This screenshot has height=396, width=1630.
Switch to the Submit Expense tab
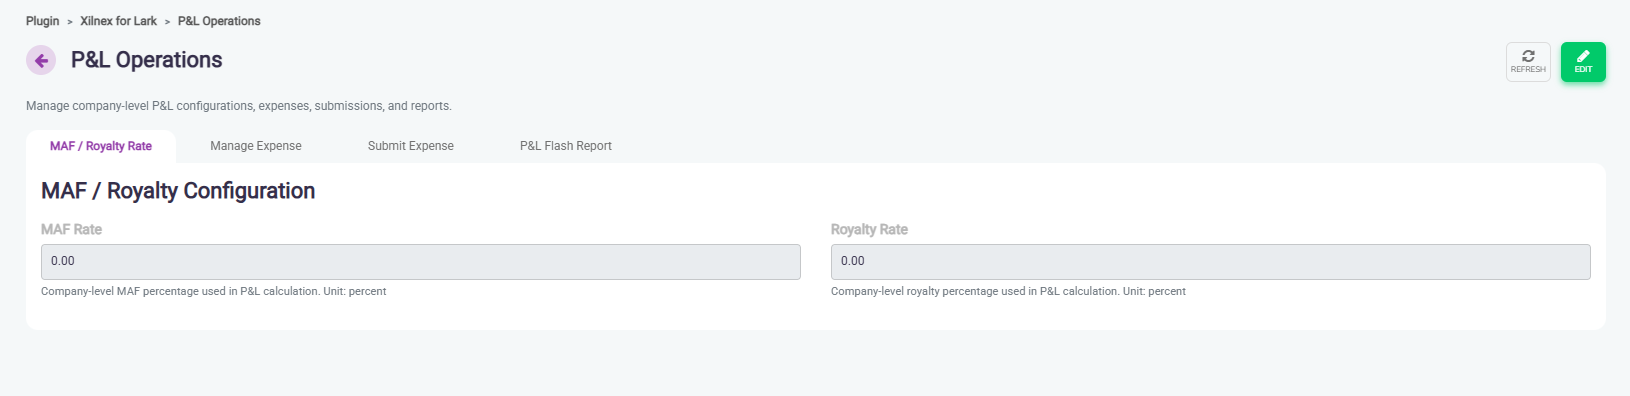coord(411,146)
